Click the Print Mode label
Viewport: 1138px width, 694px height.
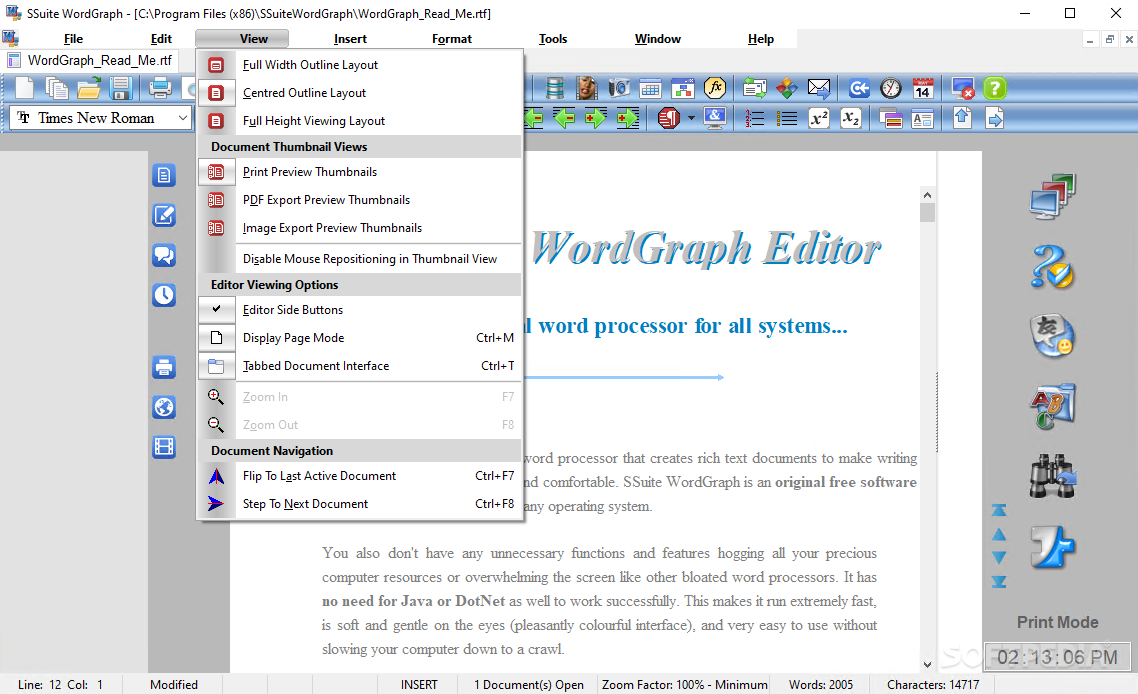point(1057,622)
